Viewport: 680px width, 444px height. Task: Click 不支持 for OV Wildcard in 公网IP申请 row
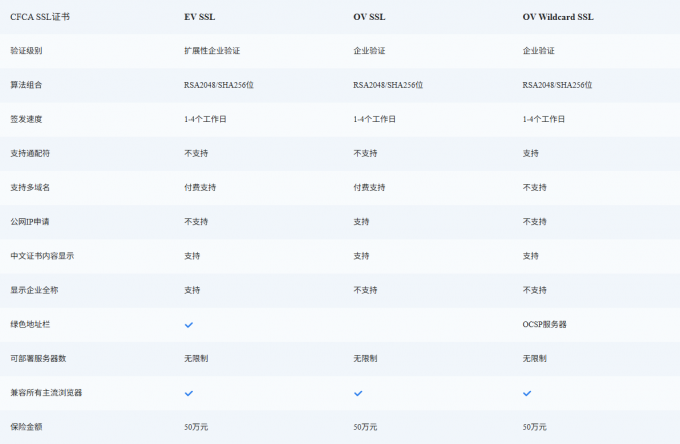click(534, 222)
